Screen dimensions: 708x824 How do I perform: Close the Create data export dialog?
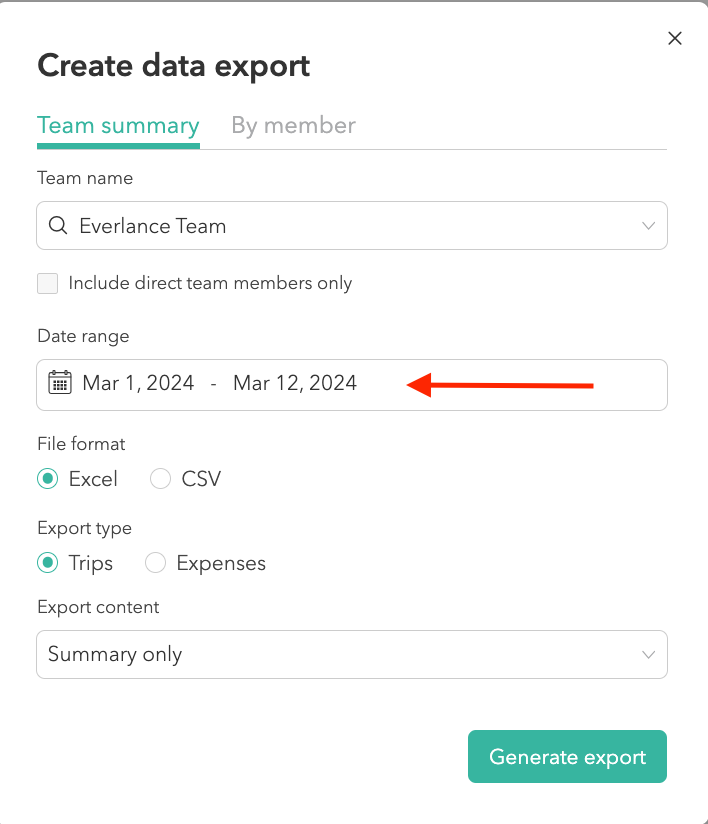(675, 39)
